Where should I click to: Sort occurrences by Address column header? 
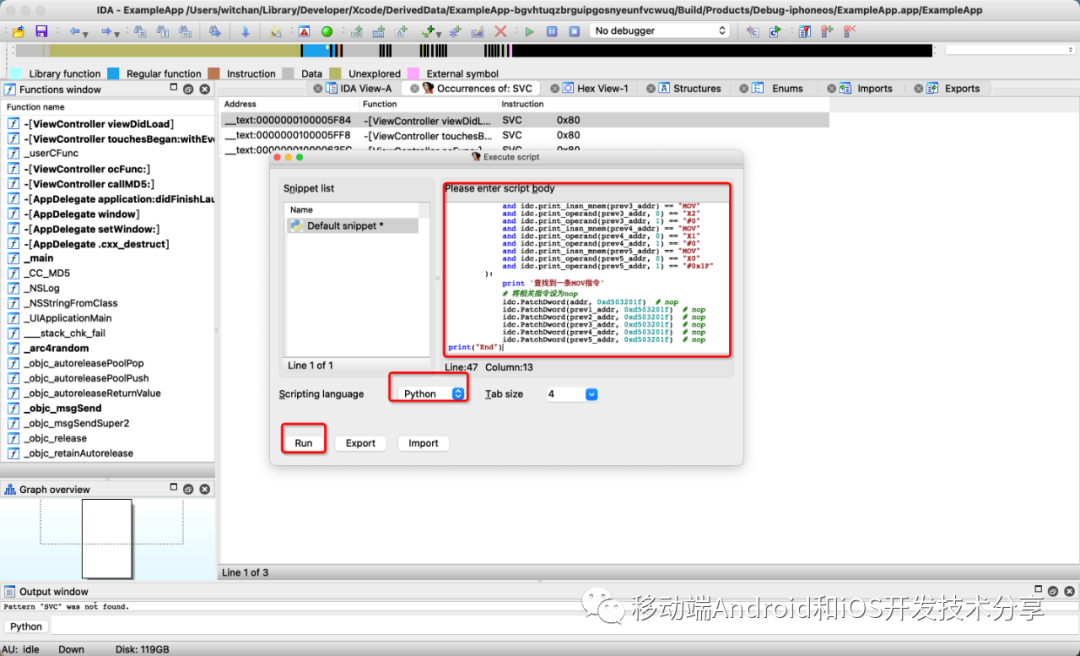coord(291,104)
